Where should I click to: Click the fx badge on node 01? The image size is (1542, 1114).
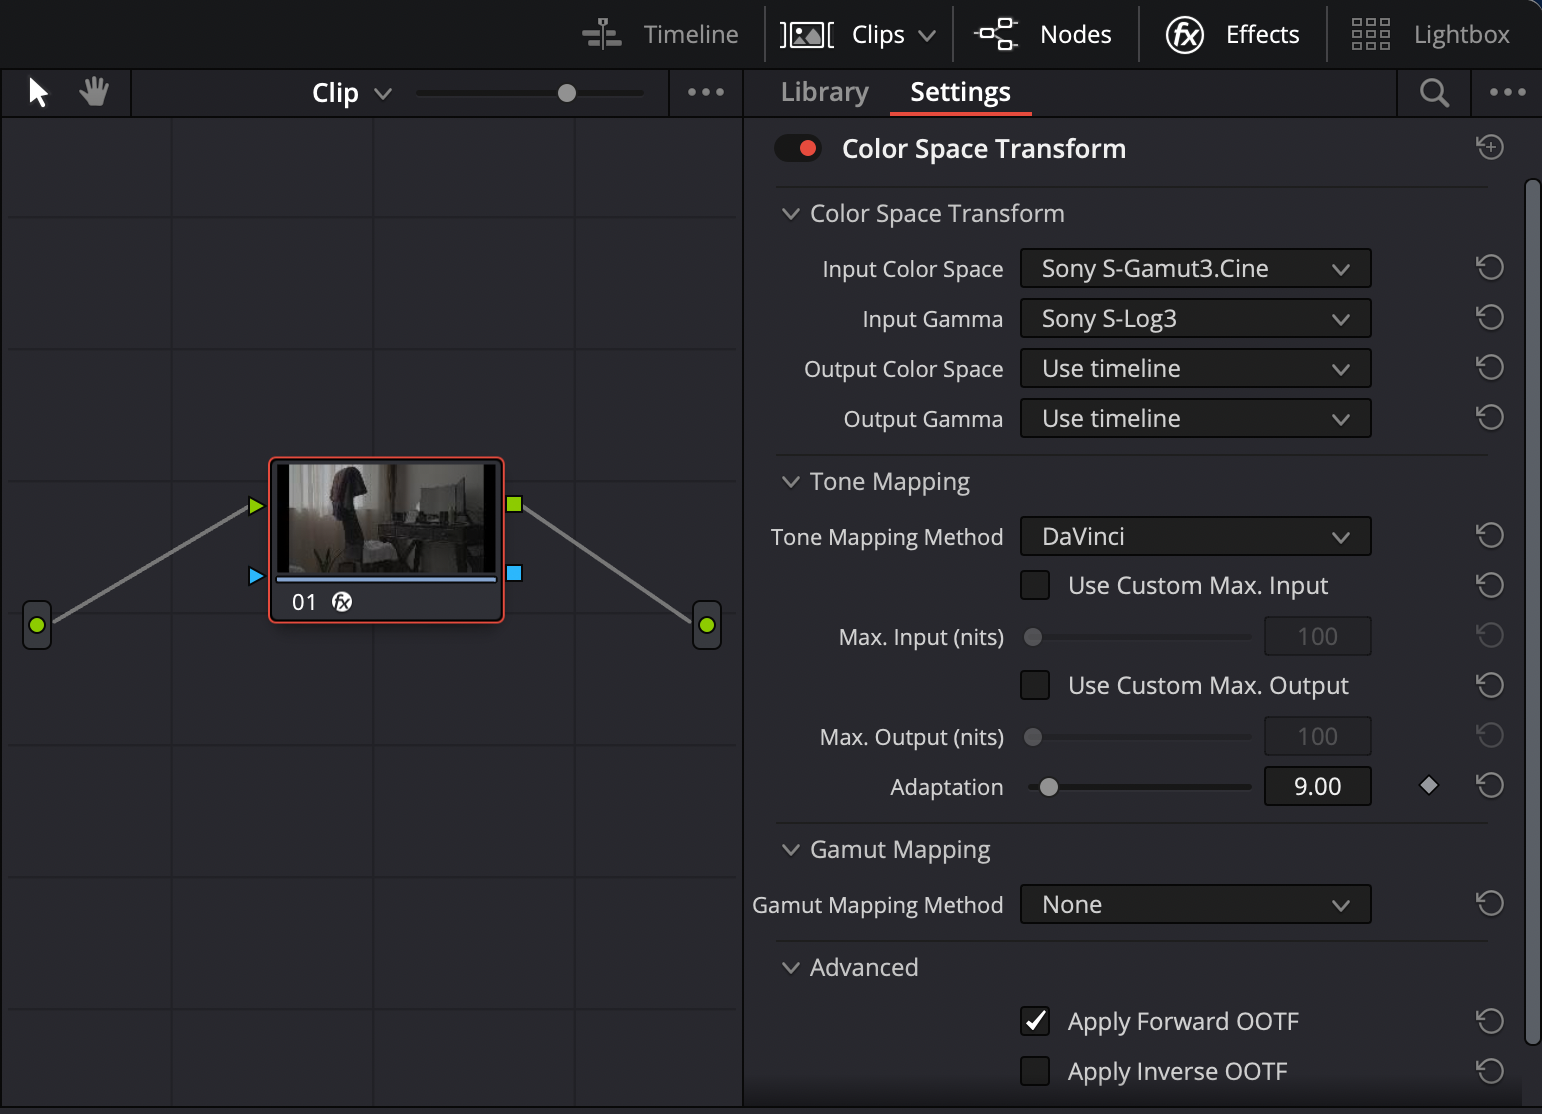pos(342,602)
